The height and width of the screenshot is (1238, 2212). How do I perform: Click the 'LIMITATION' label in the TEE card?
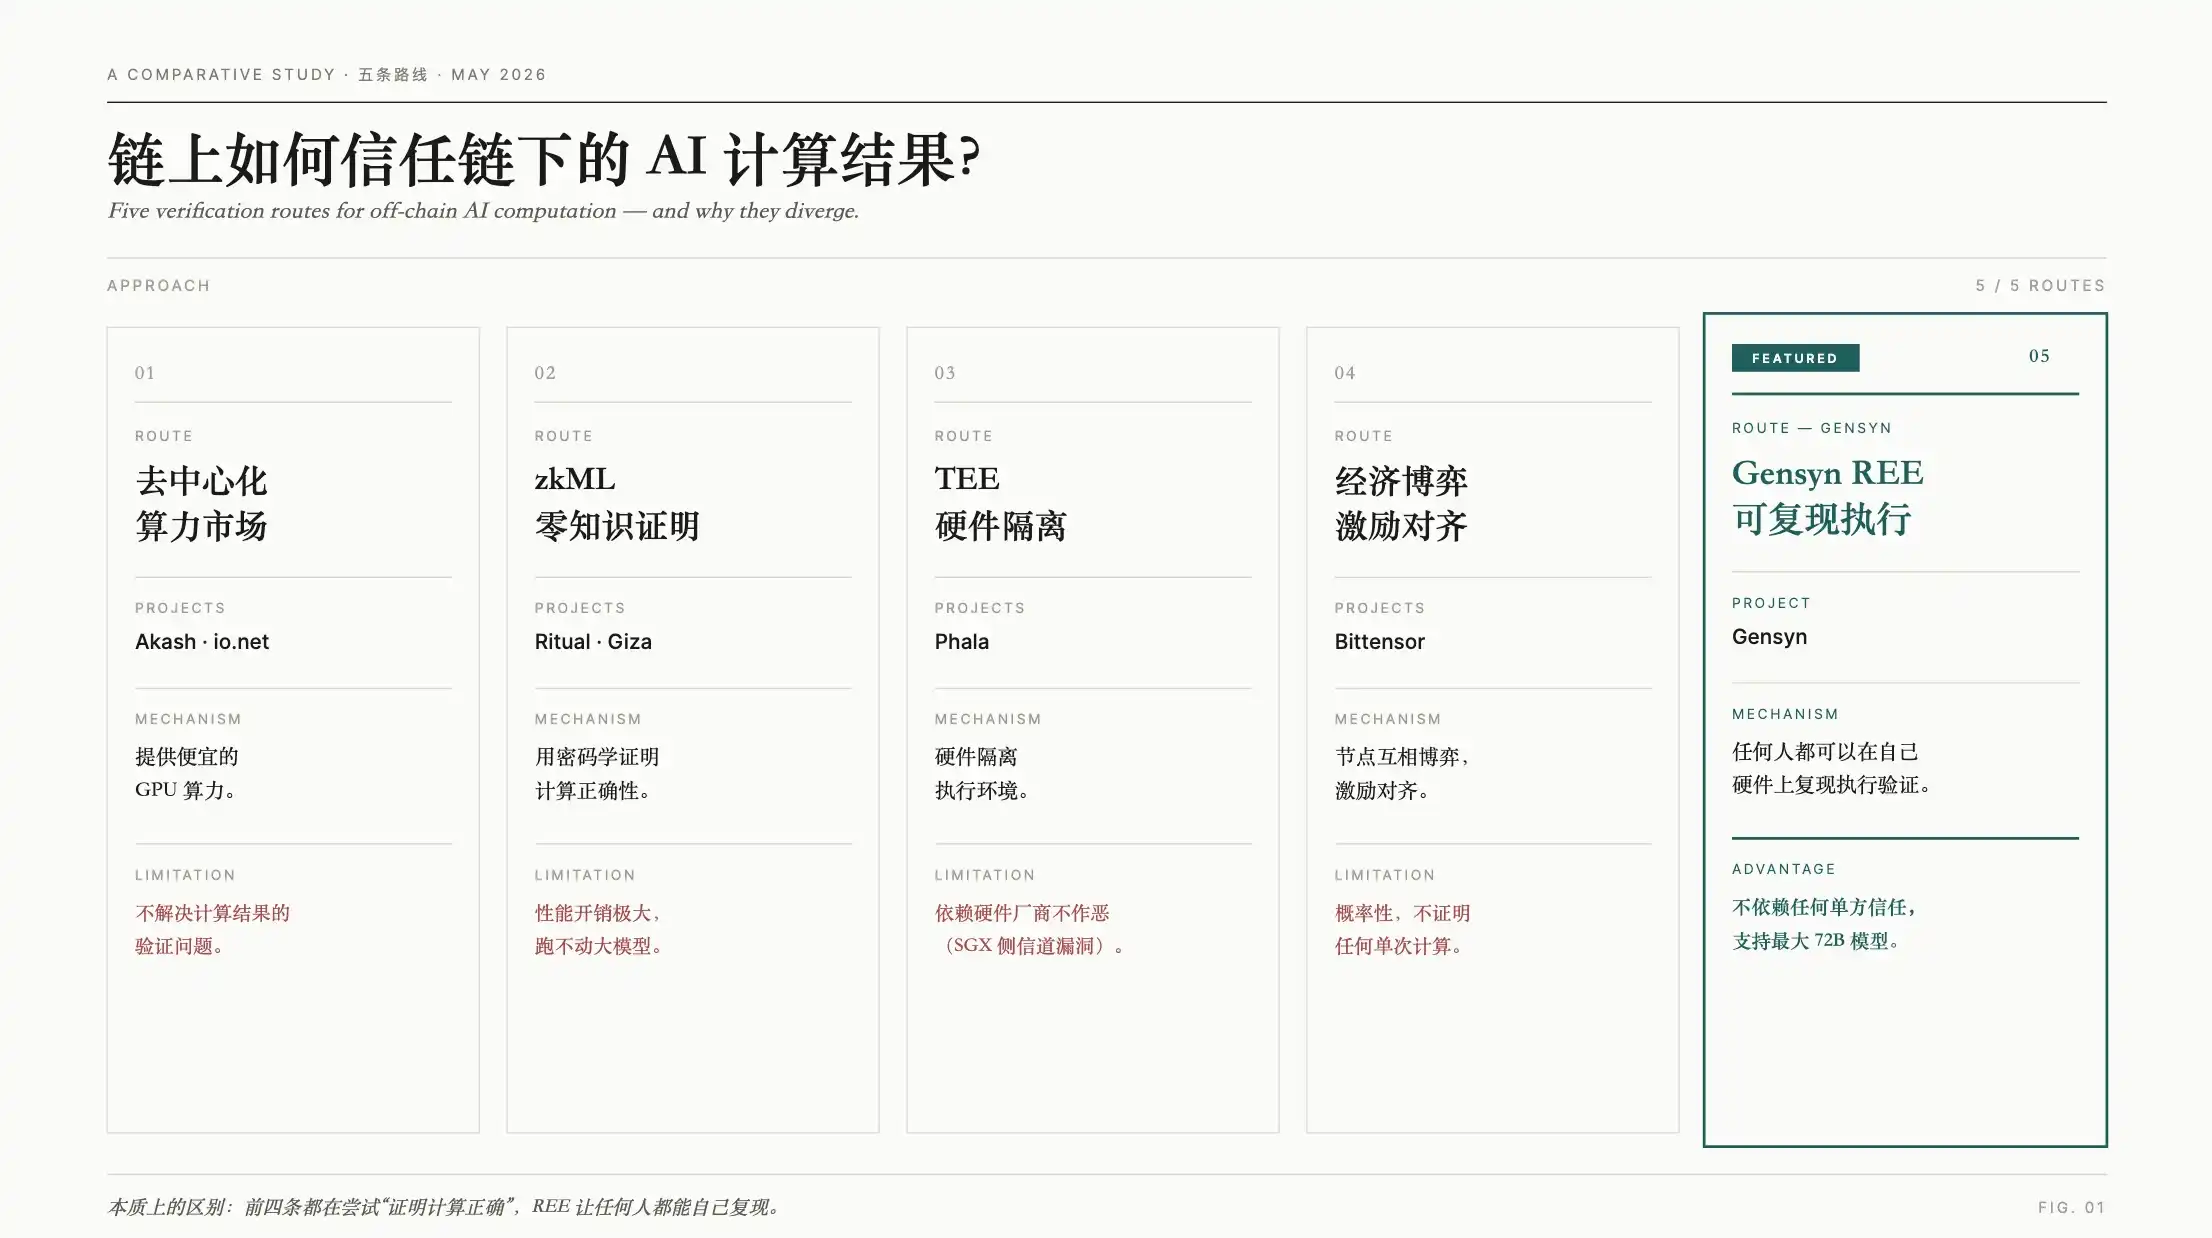click(985, 875)
